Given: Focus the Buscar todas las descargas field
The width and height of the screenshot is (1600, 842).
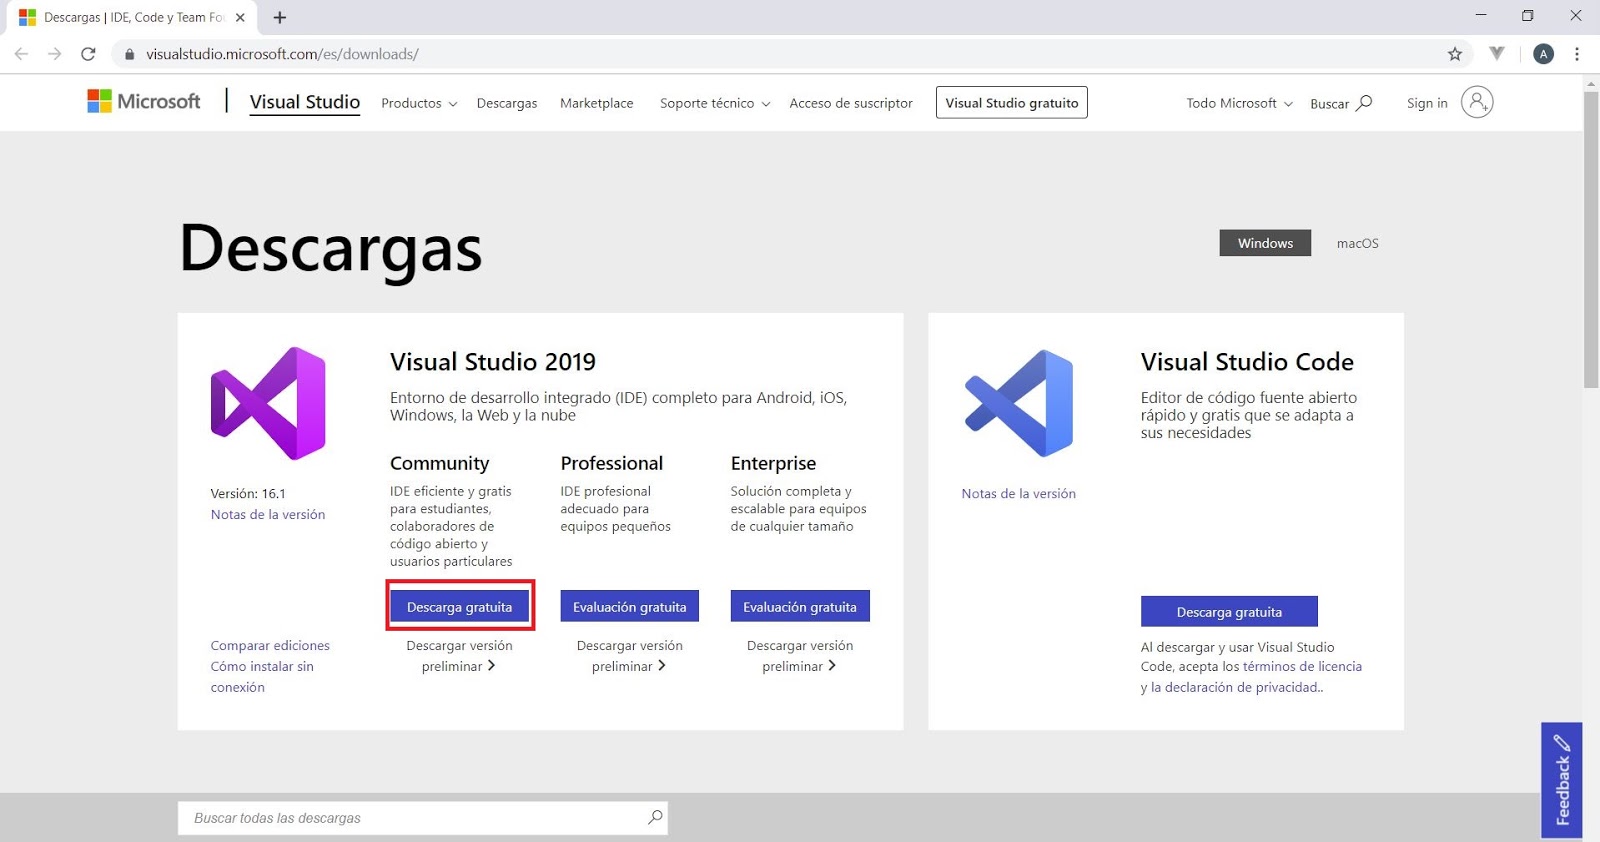Looking at the screenshot, I should pyautogui.click(x=423, y=818).
